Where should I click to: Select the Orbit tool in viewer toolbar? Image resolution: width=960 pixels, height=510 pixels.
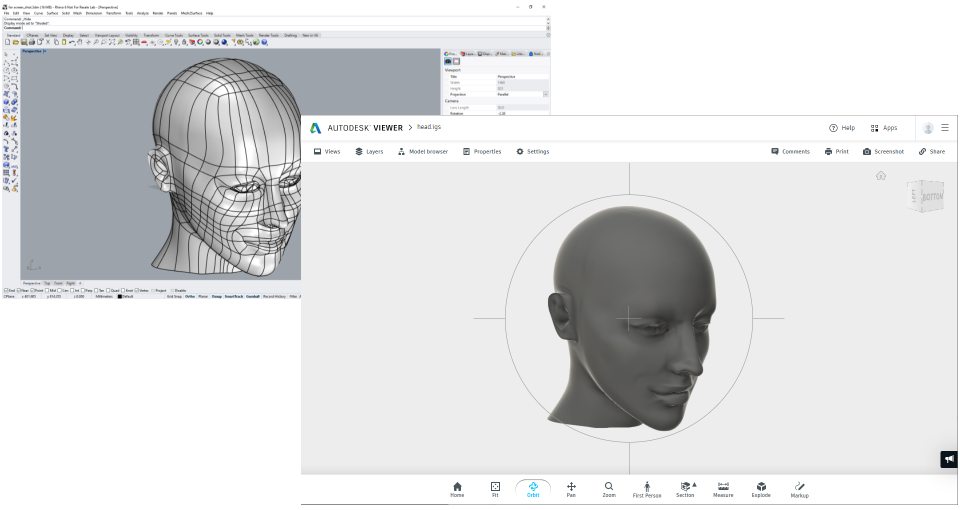pos(533,488)
